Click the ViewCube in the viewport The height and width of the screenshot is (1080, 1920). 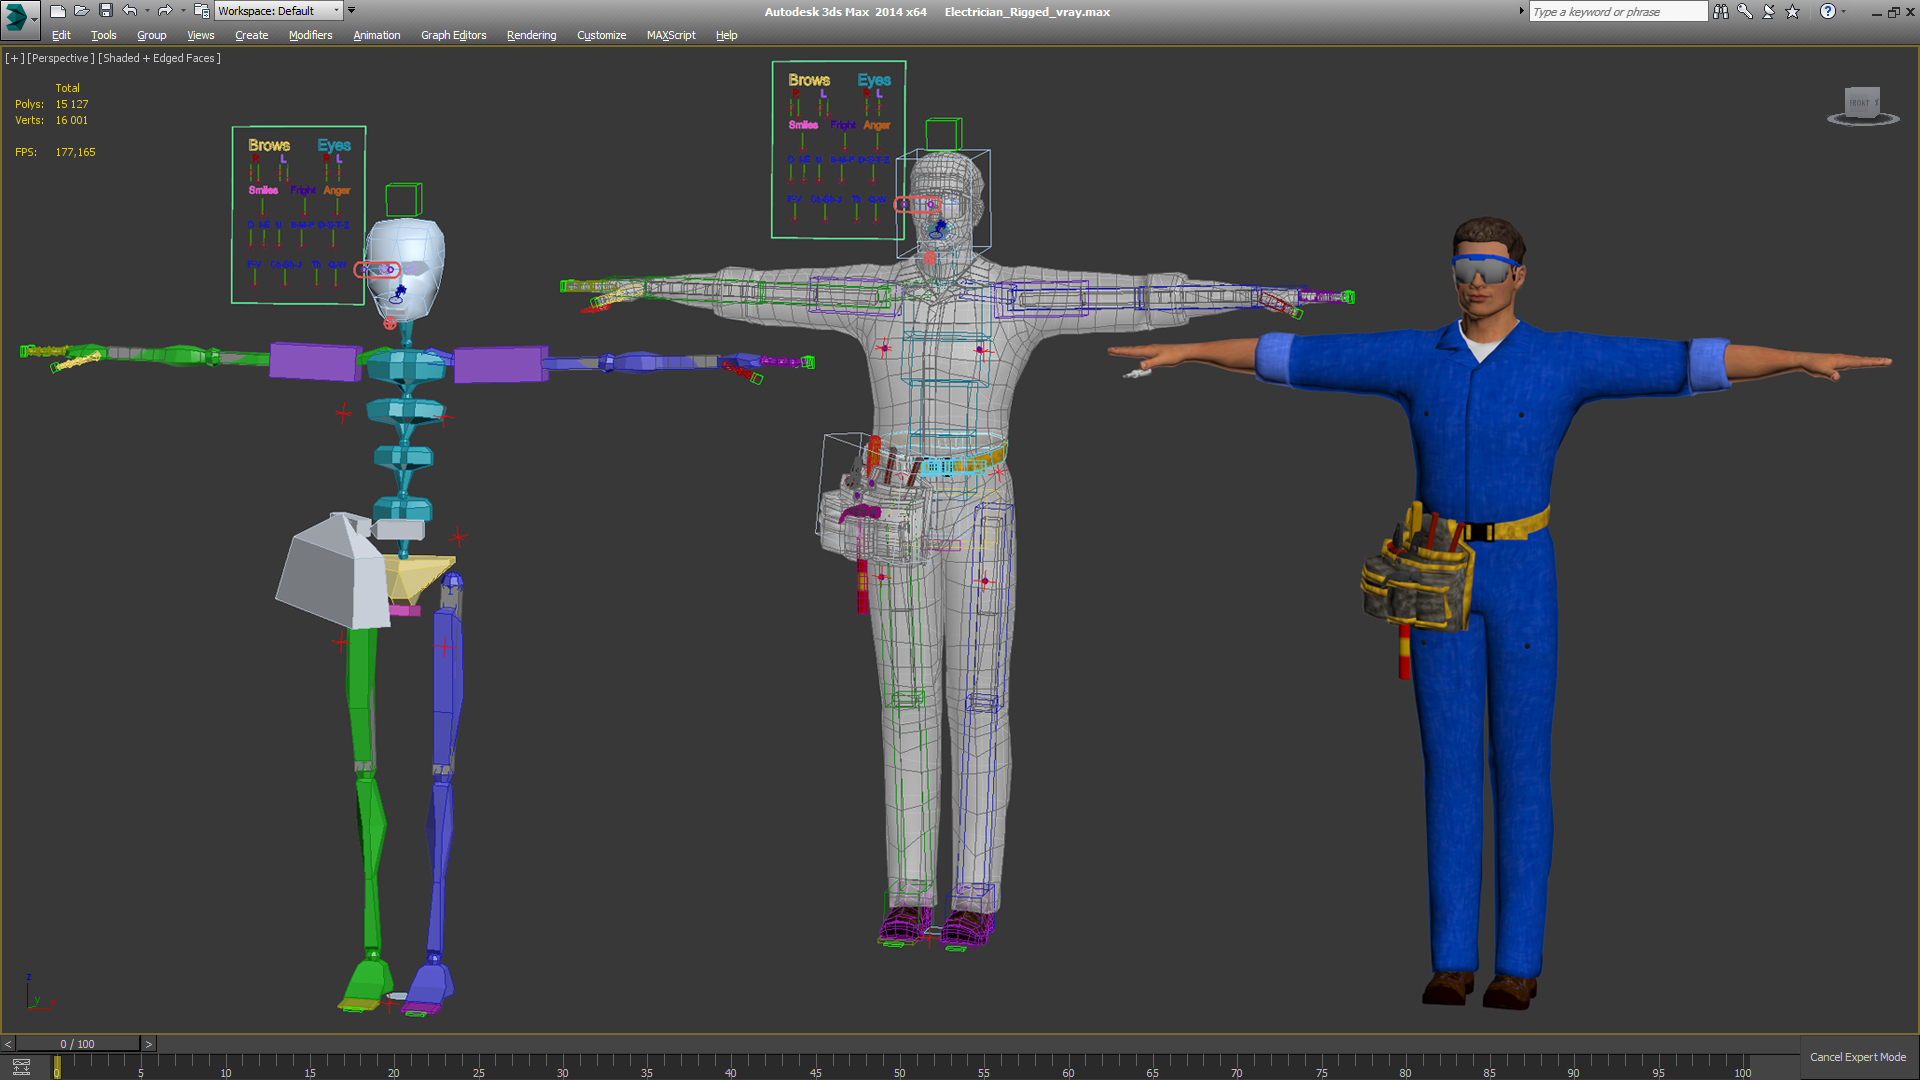[x=1862, y=104]
